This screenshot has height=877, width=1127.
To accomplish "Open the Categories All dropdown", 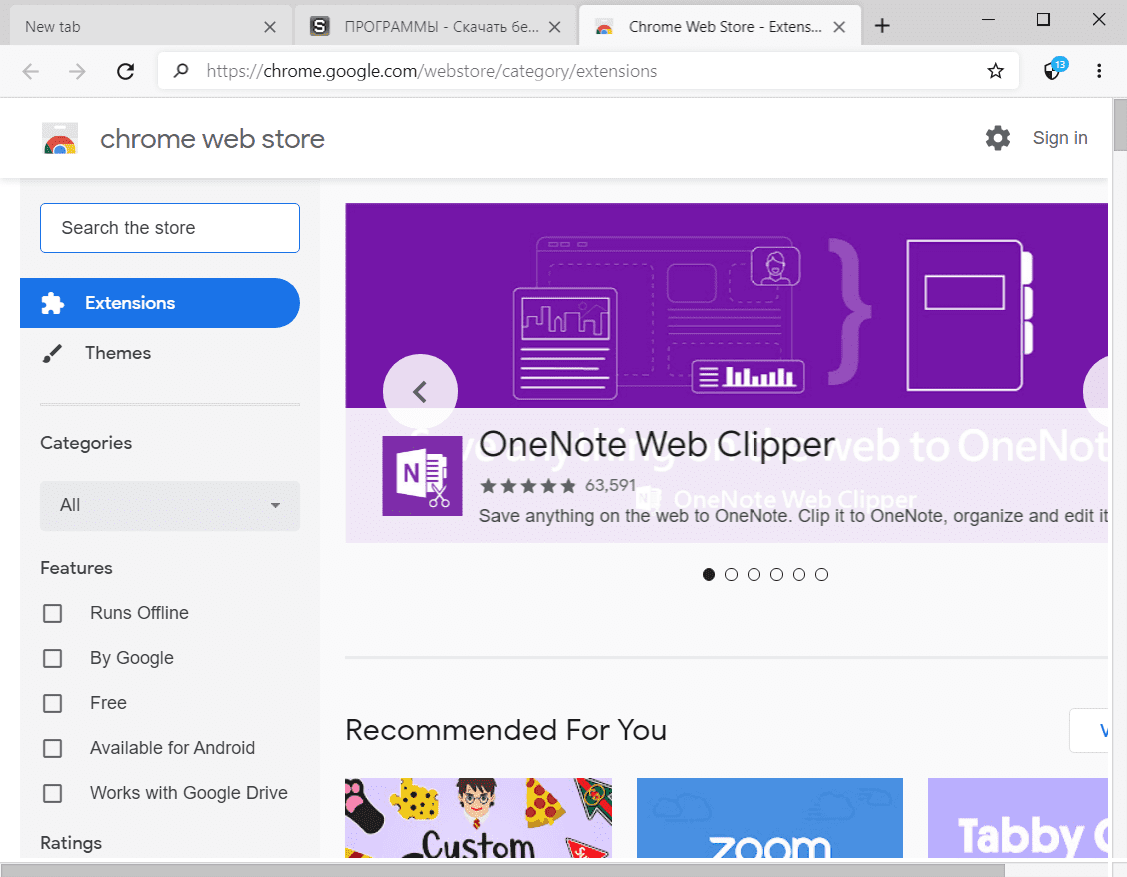I will [x=170, y=505].
